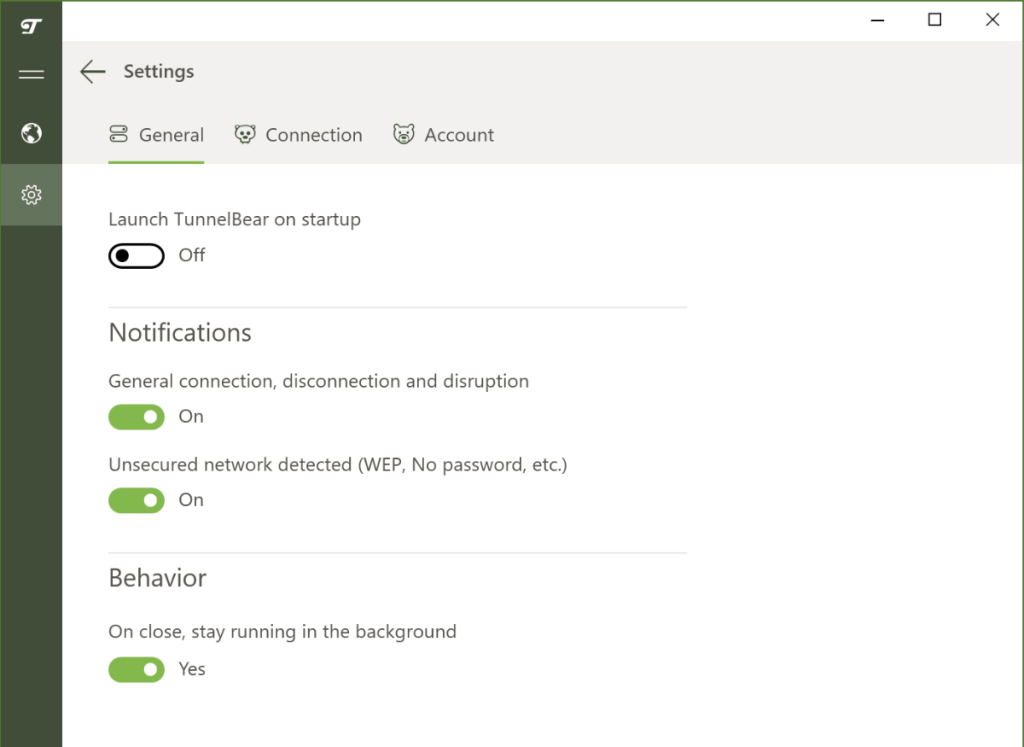Close the TunnelBear window

tap(993, 20)
